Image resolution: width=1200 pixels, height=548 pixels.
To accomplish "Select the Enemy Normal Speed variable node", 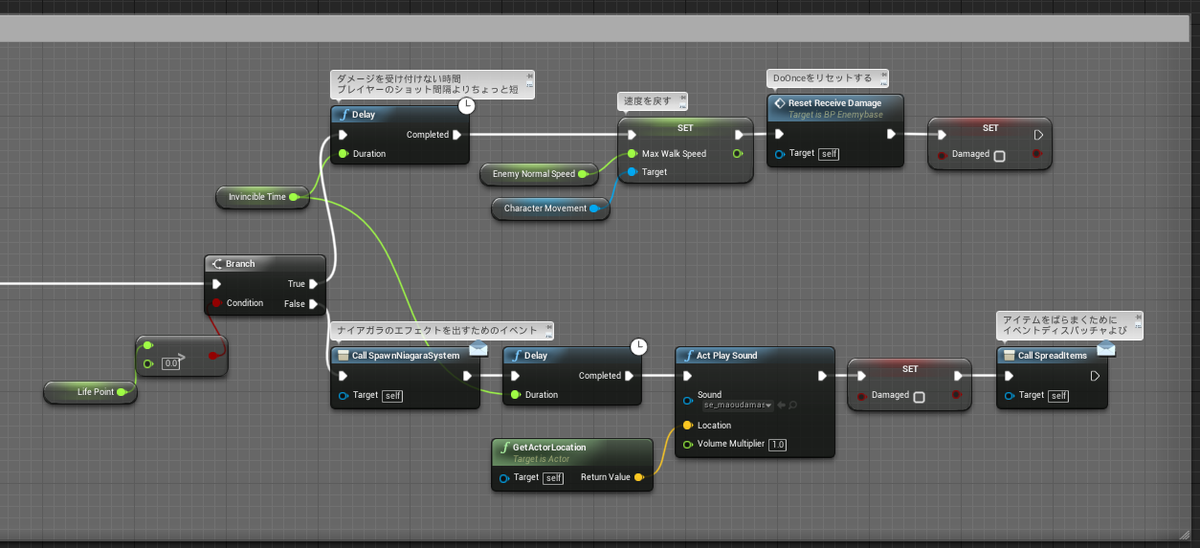I will tap(539, 174).
